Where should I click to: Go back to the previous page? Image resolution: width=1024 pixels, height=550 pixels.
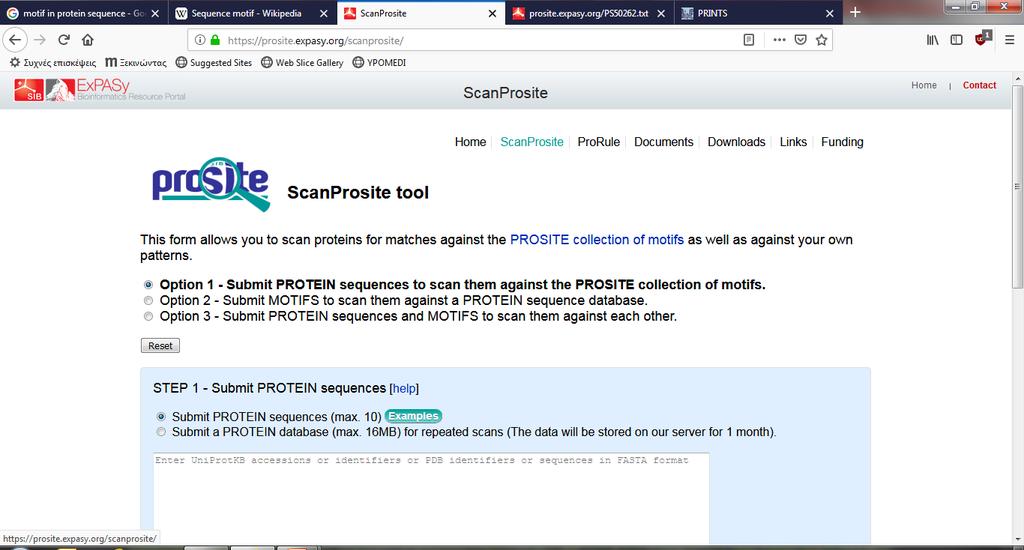click(15, 40)
